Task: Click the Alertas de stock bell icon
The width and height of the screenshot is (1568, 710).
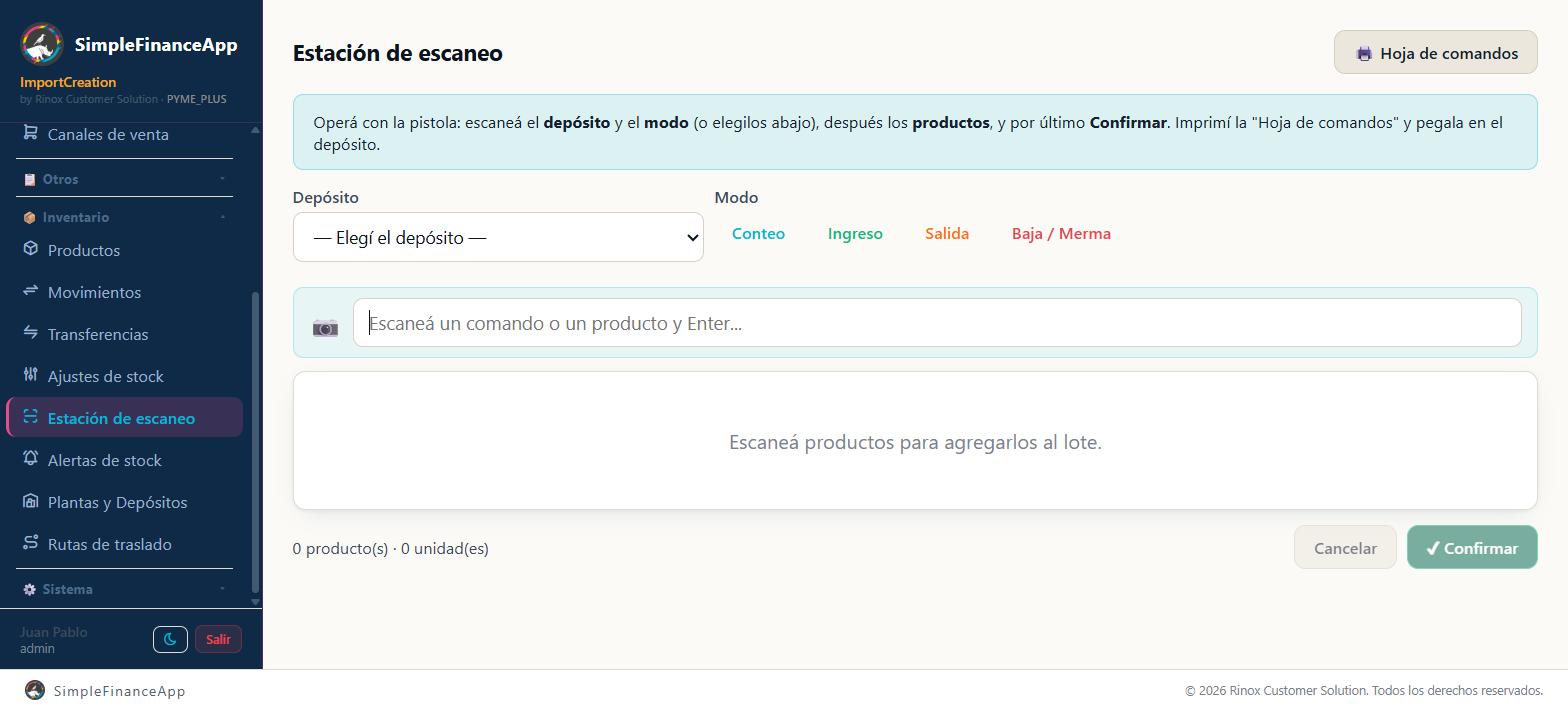Action: pyautogui.click(x=31, y=459)
